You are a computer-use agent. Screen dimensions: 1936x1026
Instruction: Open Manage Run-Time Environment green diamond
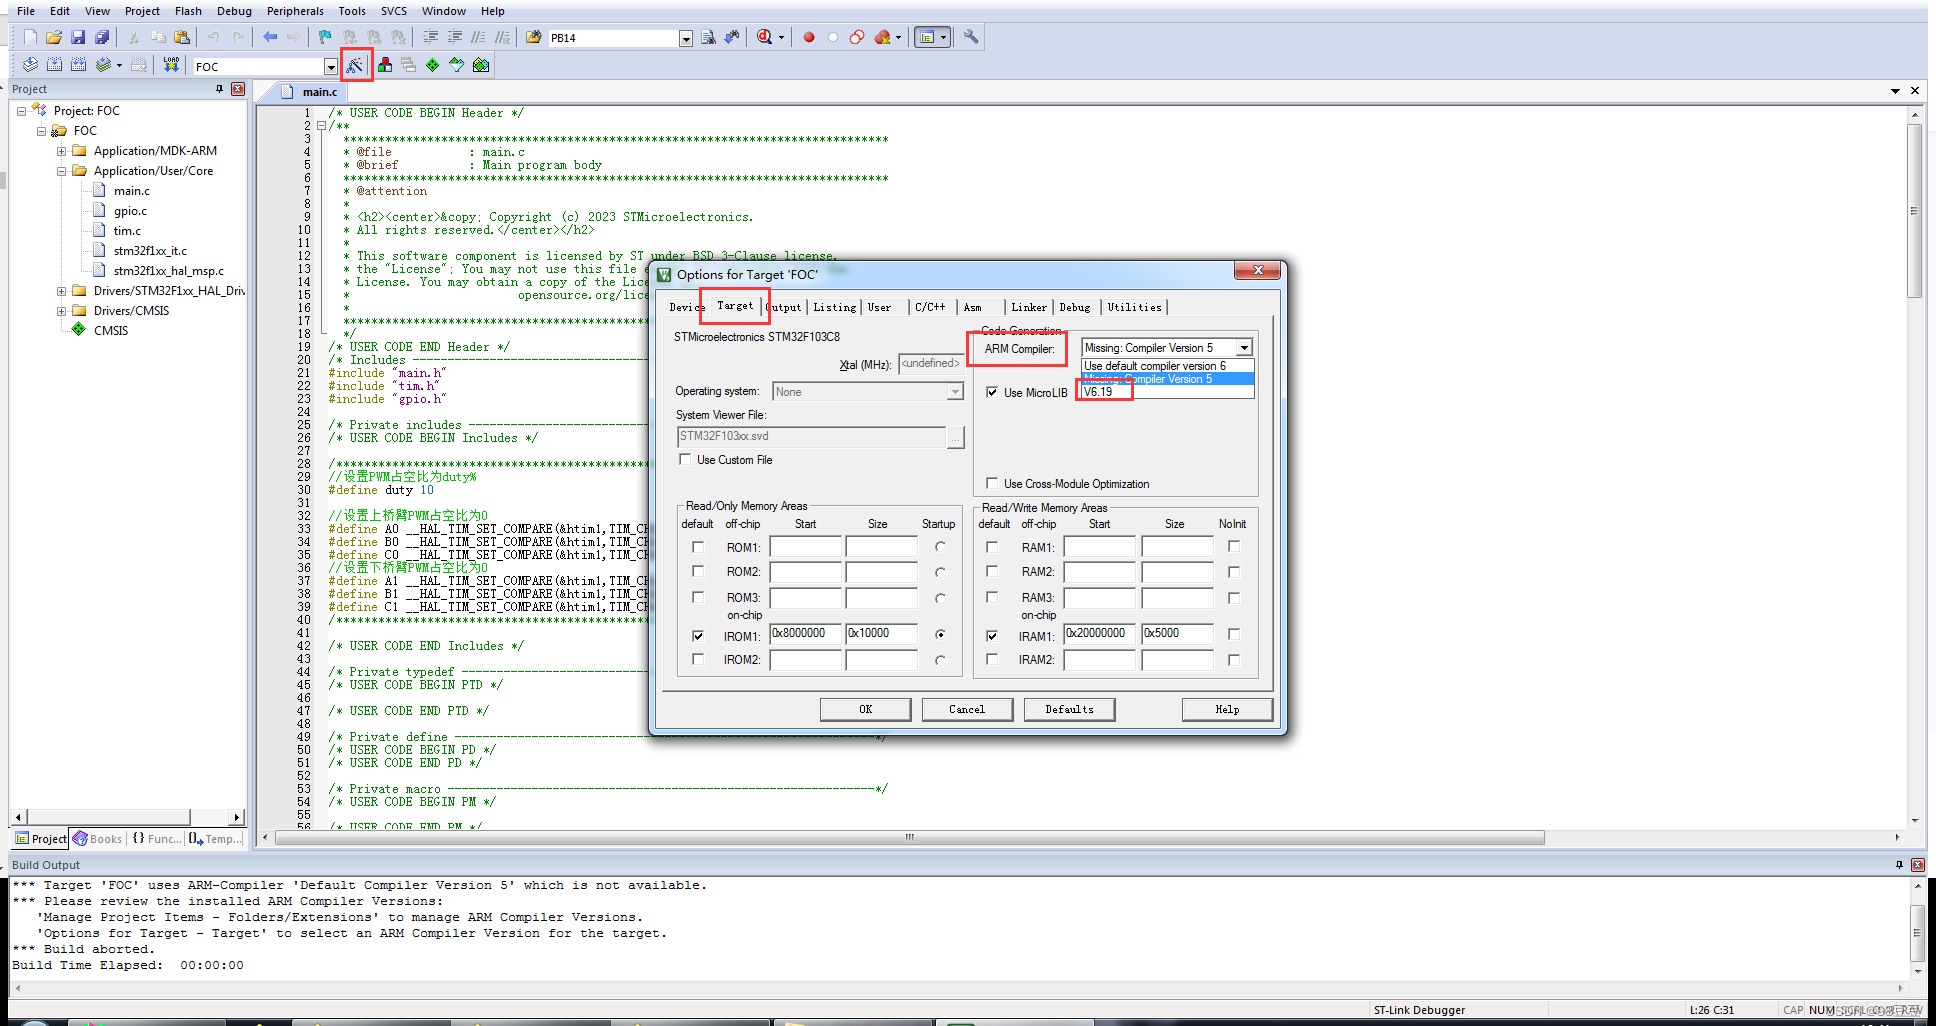(433, 65)
